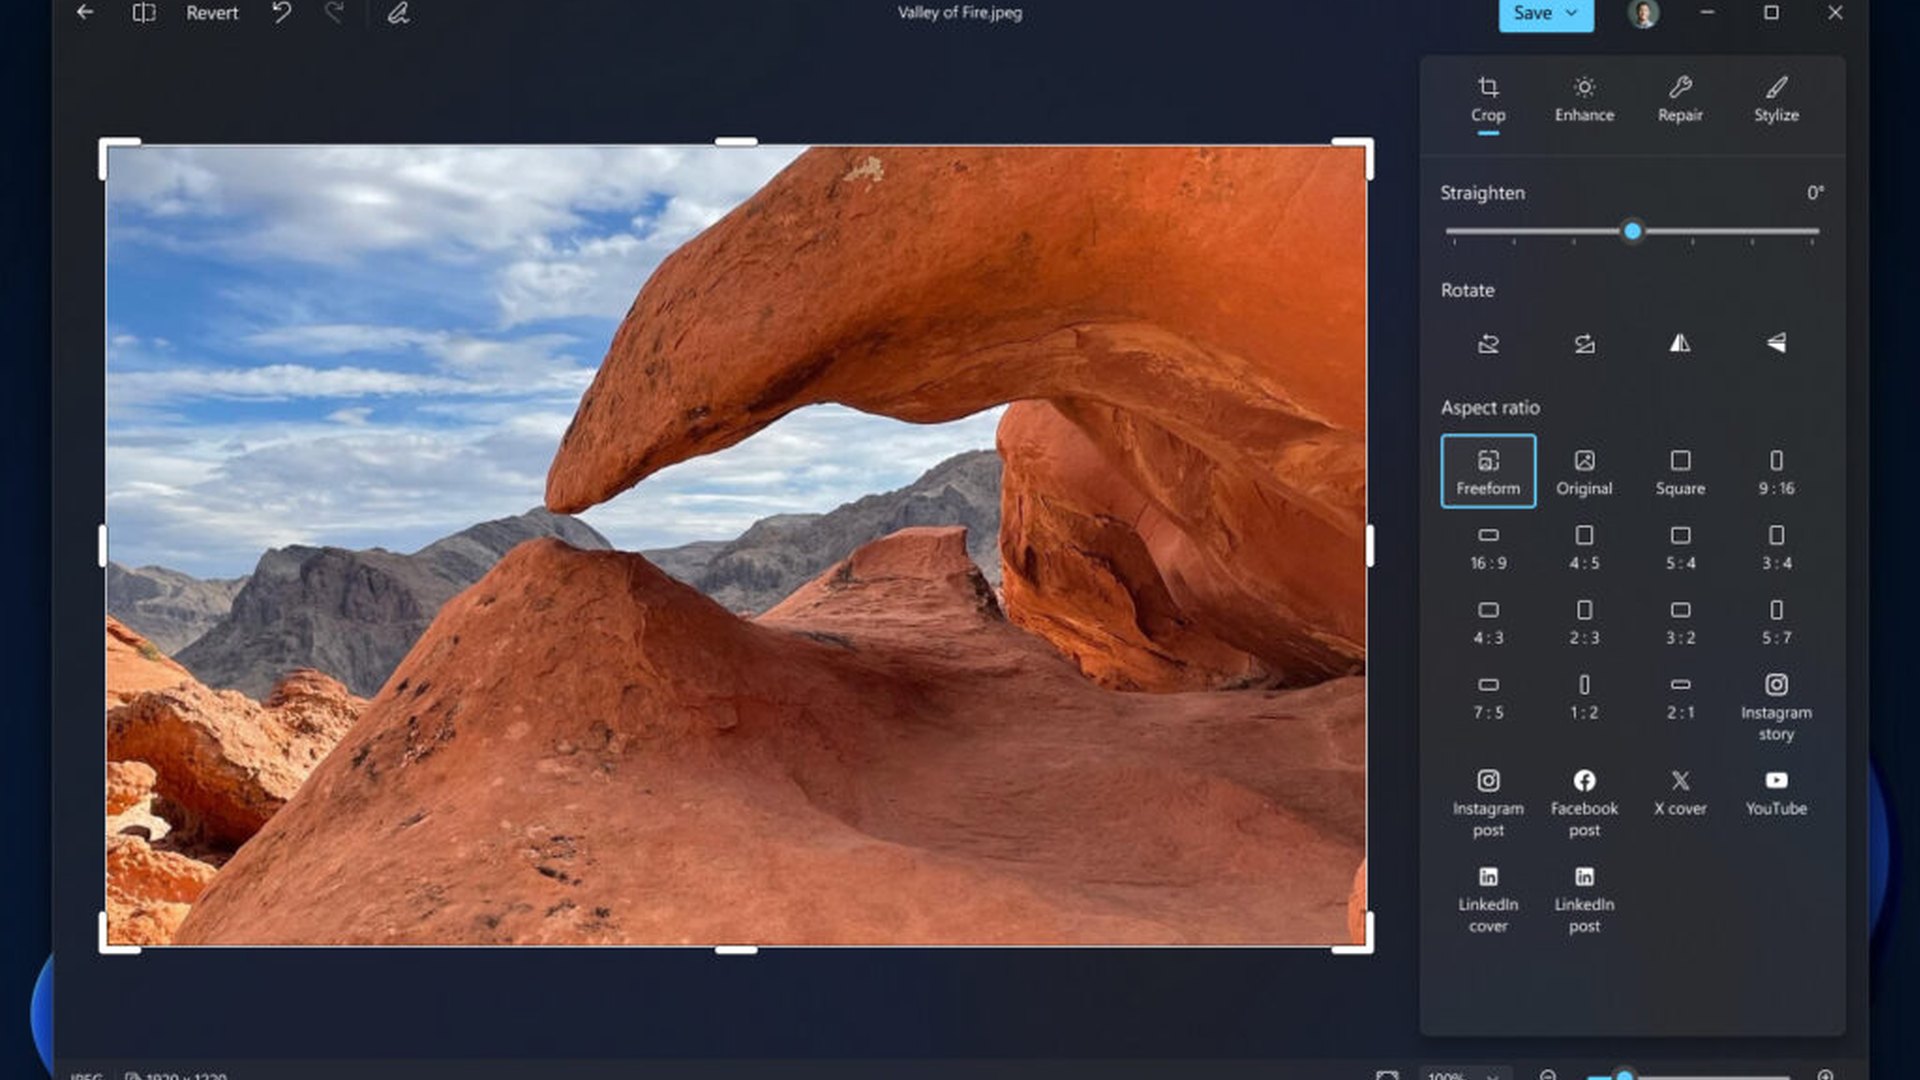
Task: Switch to the Stylize tab
Action: (1776, 101)
